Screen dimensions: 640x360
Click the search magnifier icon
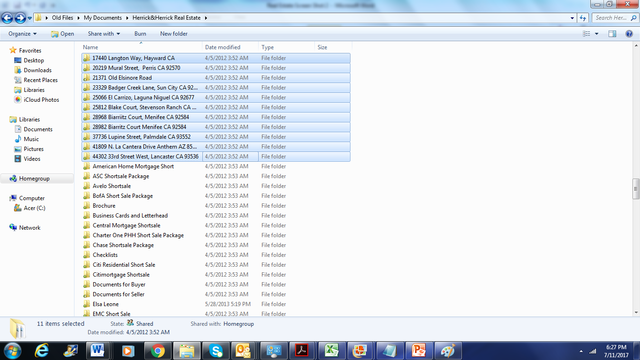[x=633, y=18]
